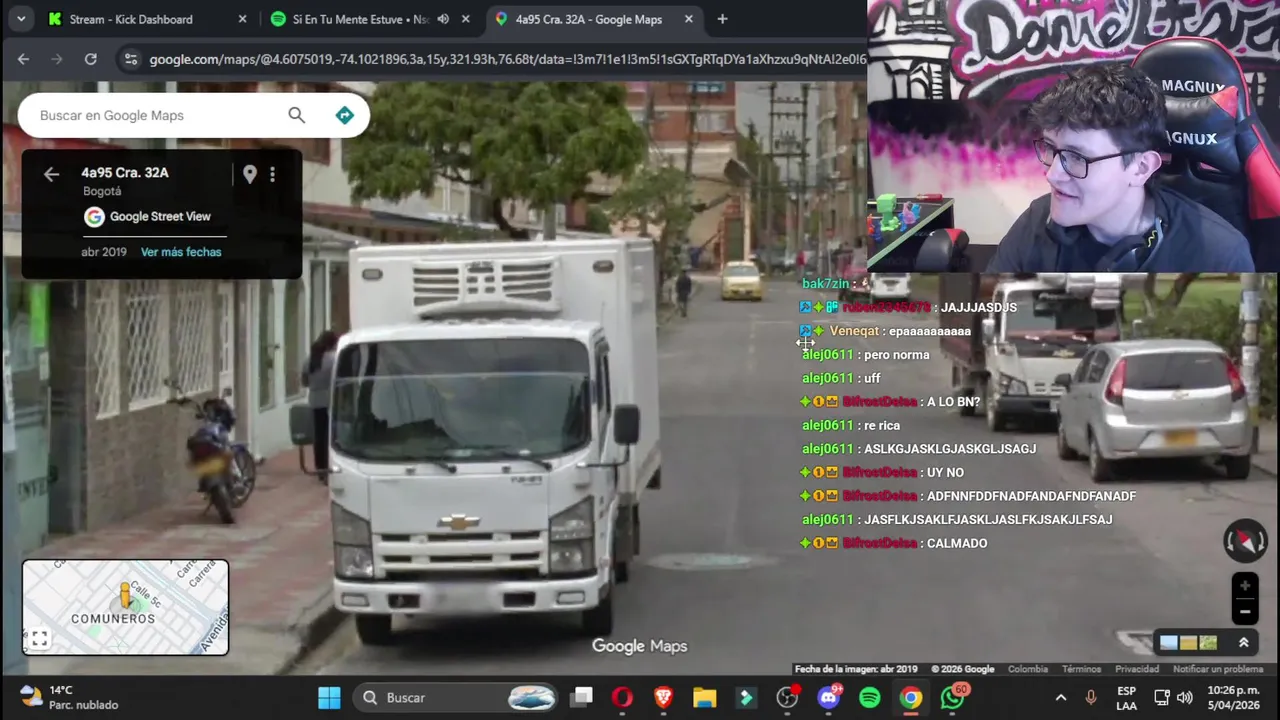Open the tab search dropdown arrow

tap(21, 19)
